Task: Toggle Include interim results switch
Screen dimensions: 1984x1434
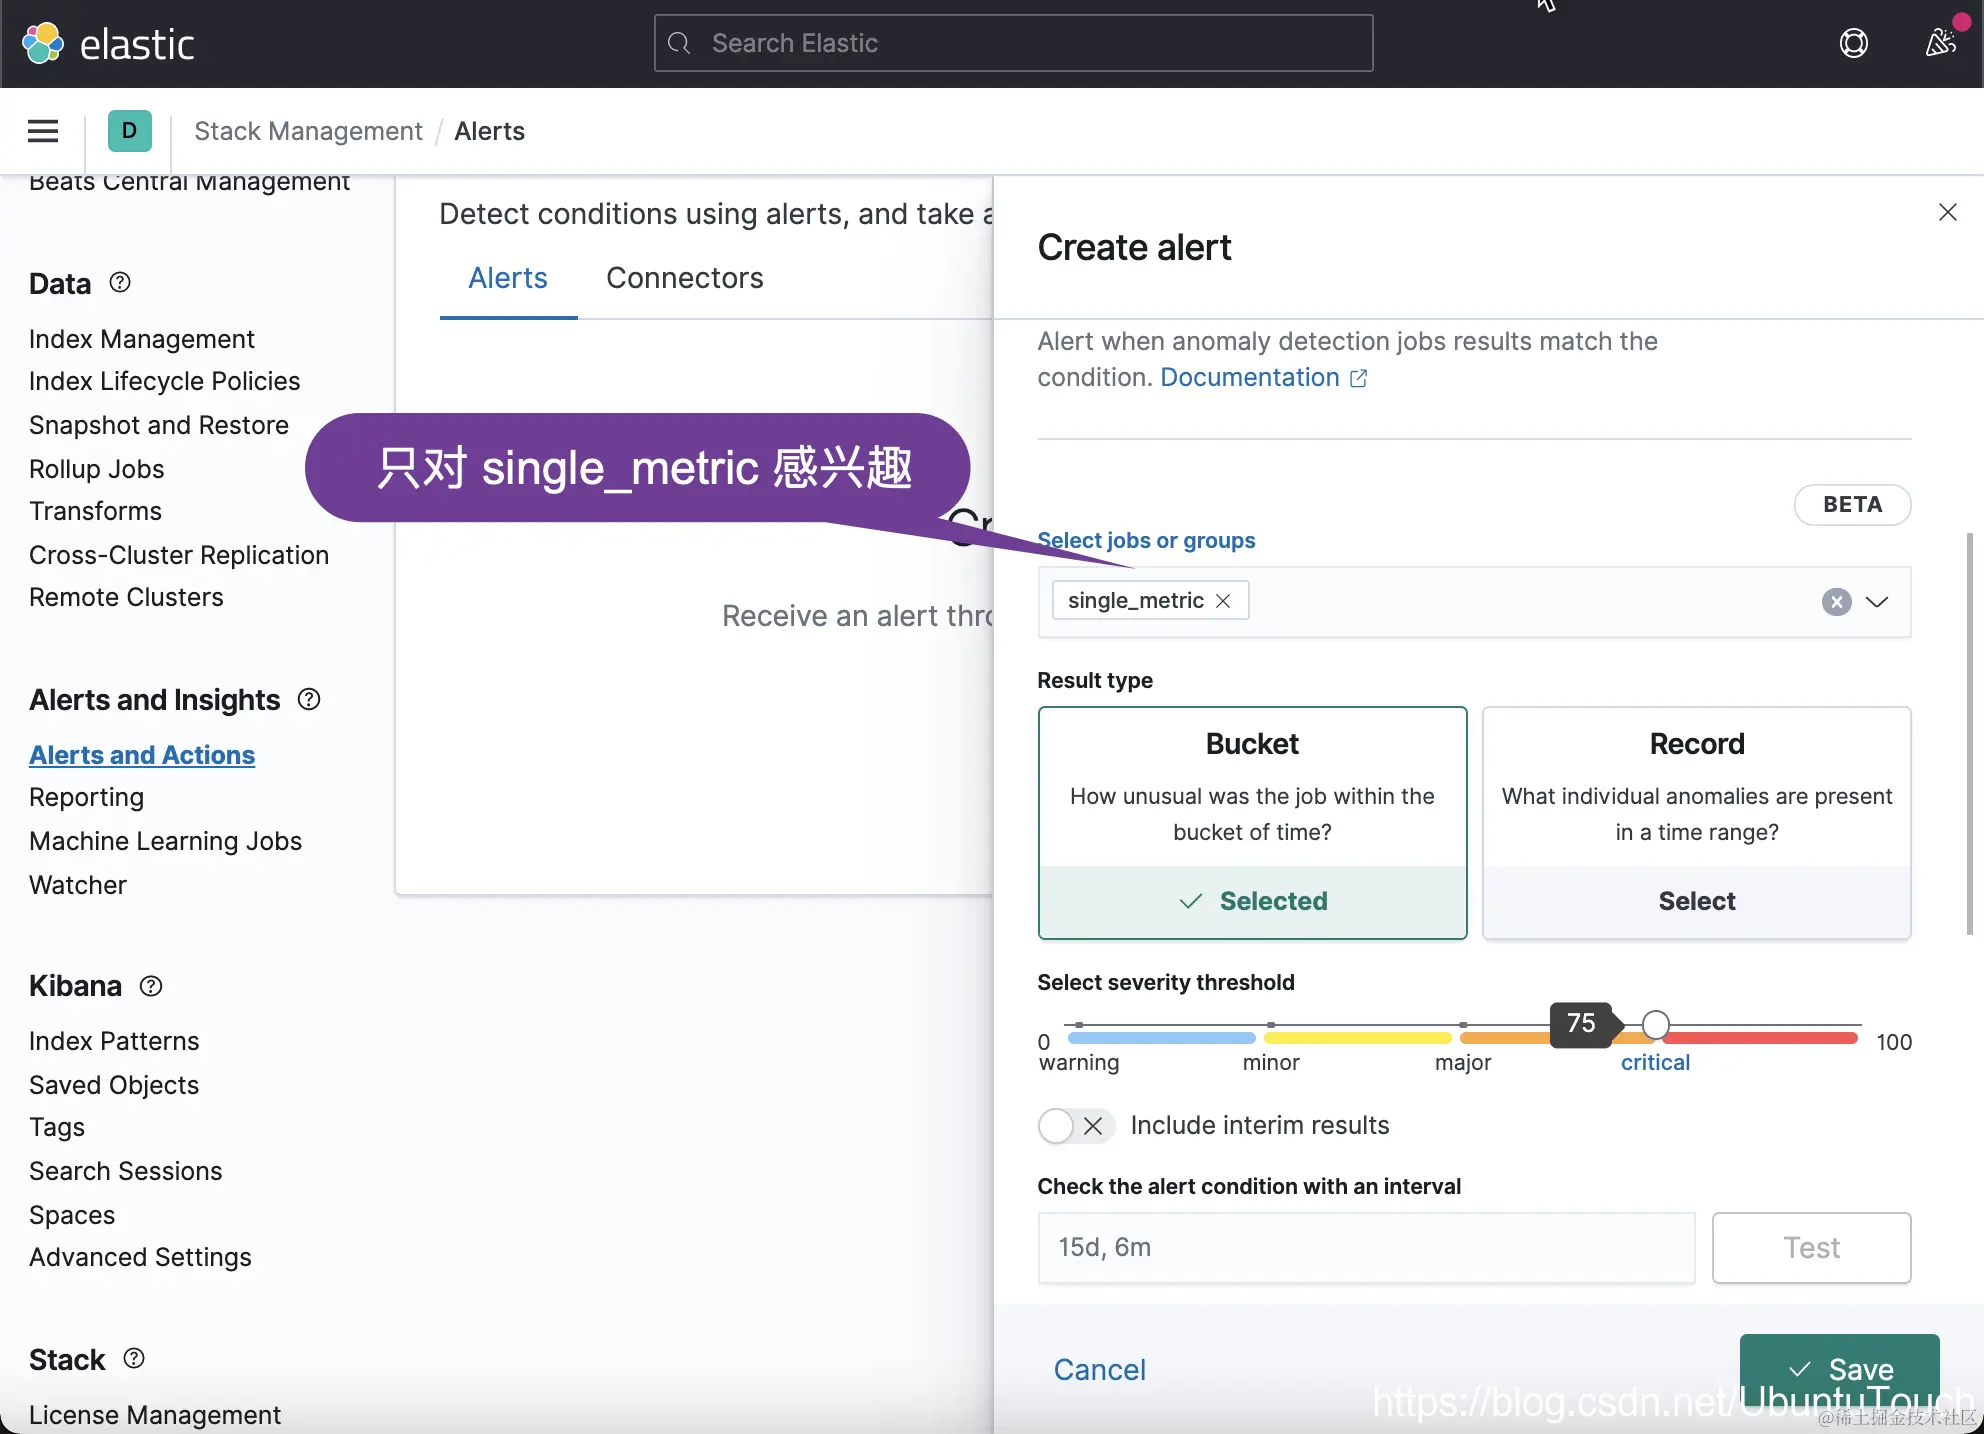Action: pyautogui.click(x=1075, y=1126)
